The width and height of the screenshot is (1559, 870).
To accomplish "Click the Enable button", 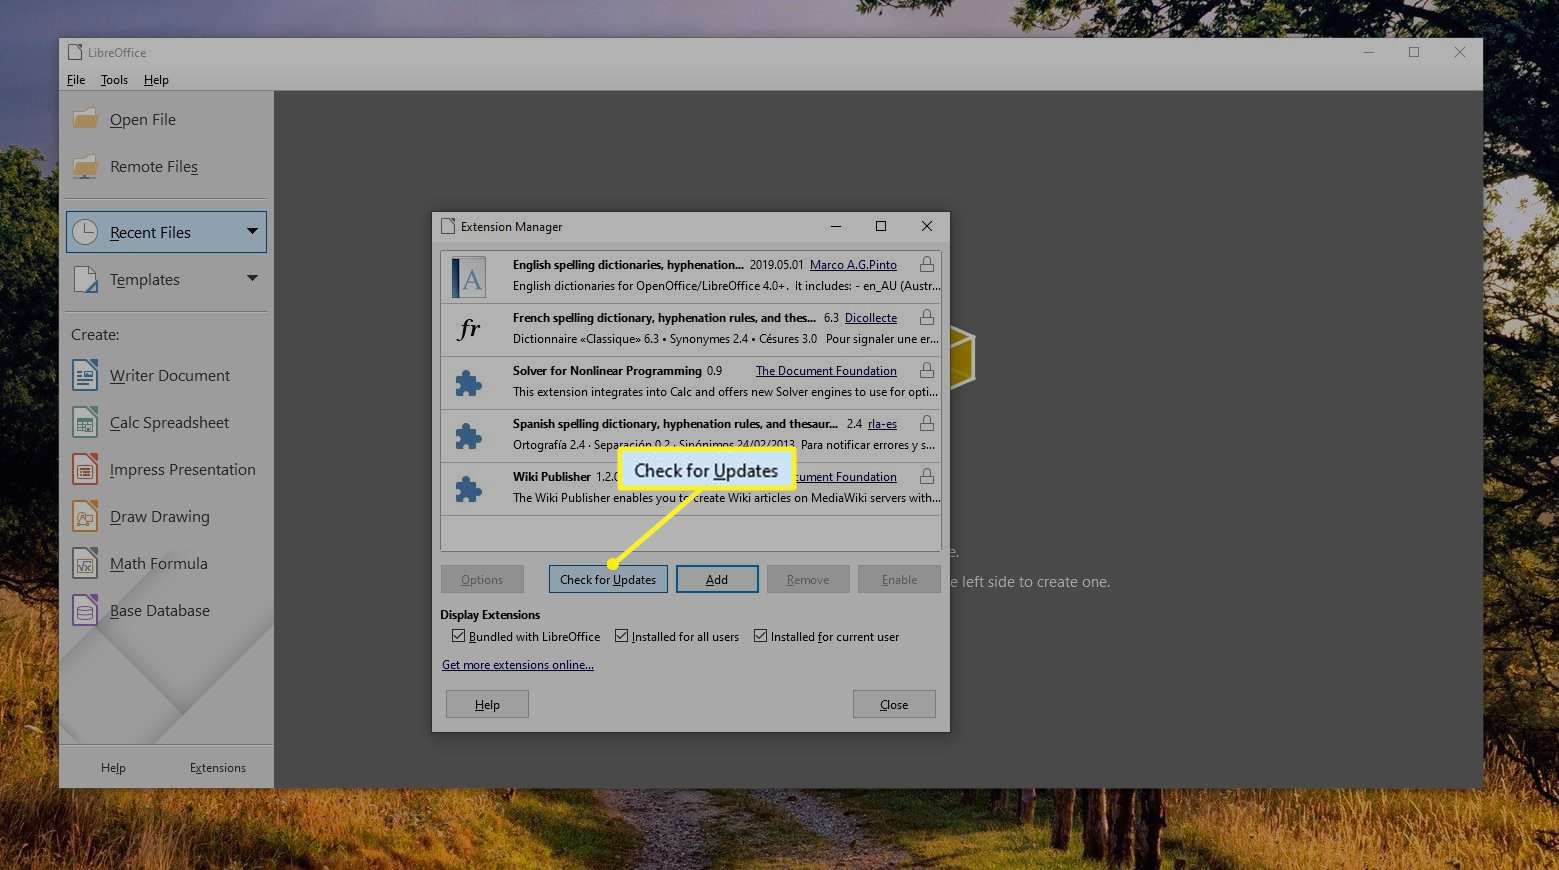I will [x=899, y=579].
